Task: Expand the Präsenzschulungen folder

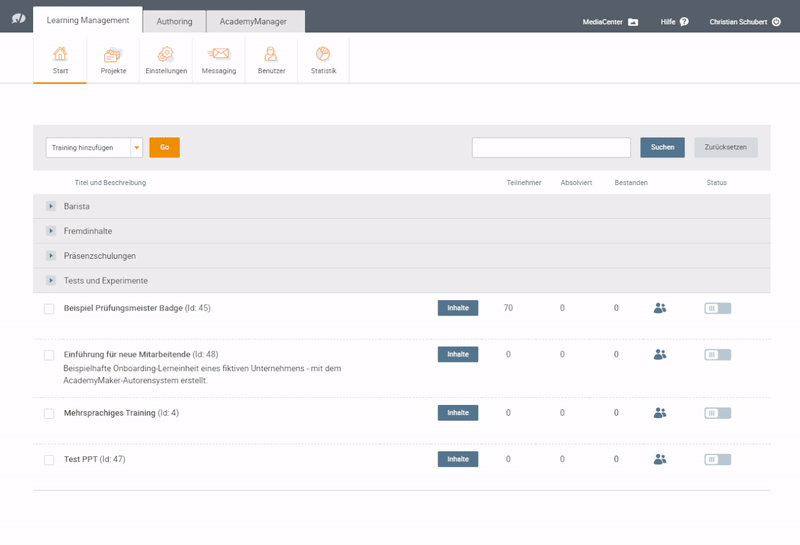Action: [51, 256]
